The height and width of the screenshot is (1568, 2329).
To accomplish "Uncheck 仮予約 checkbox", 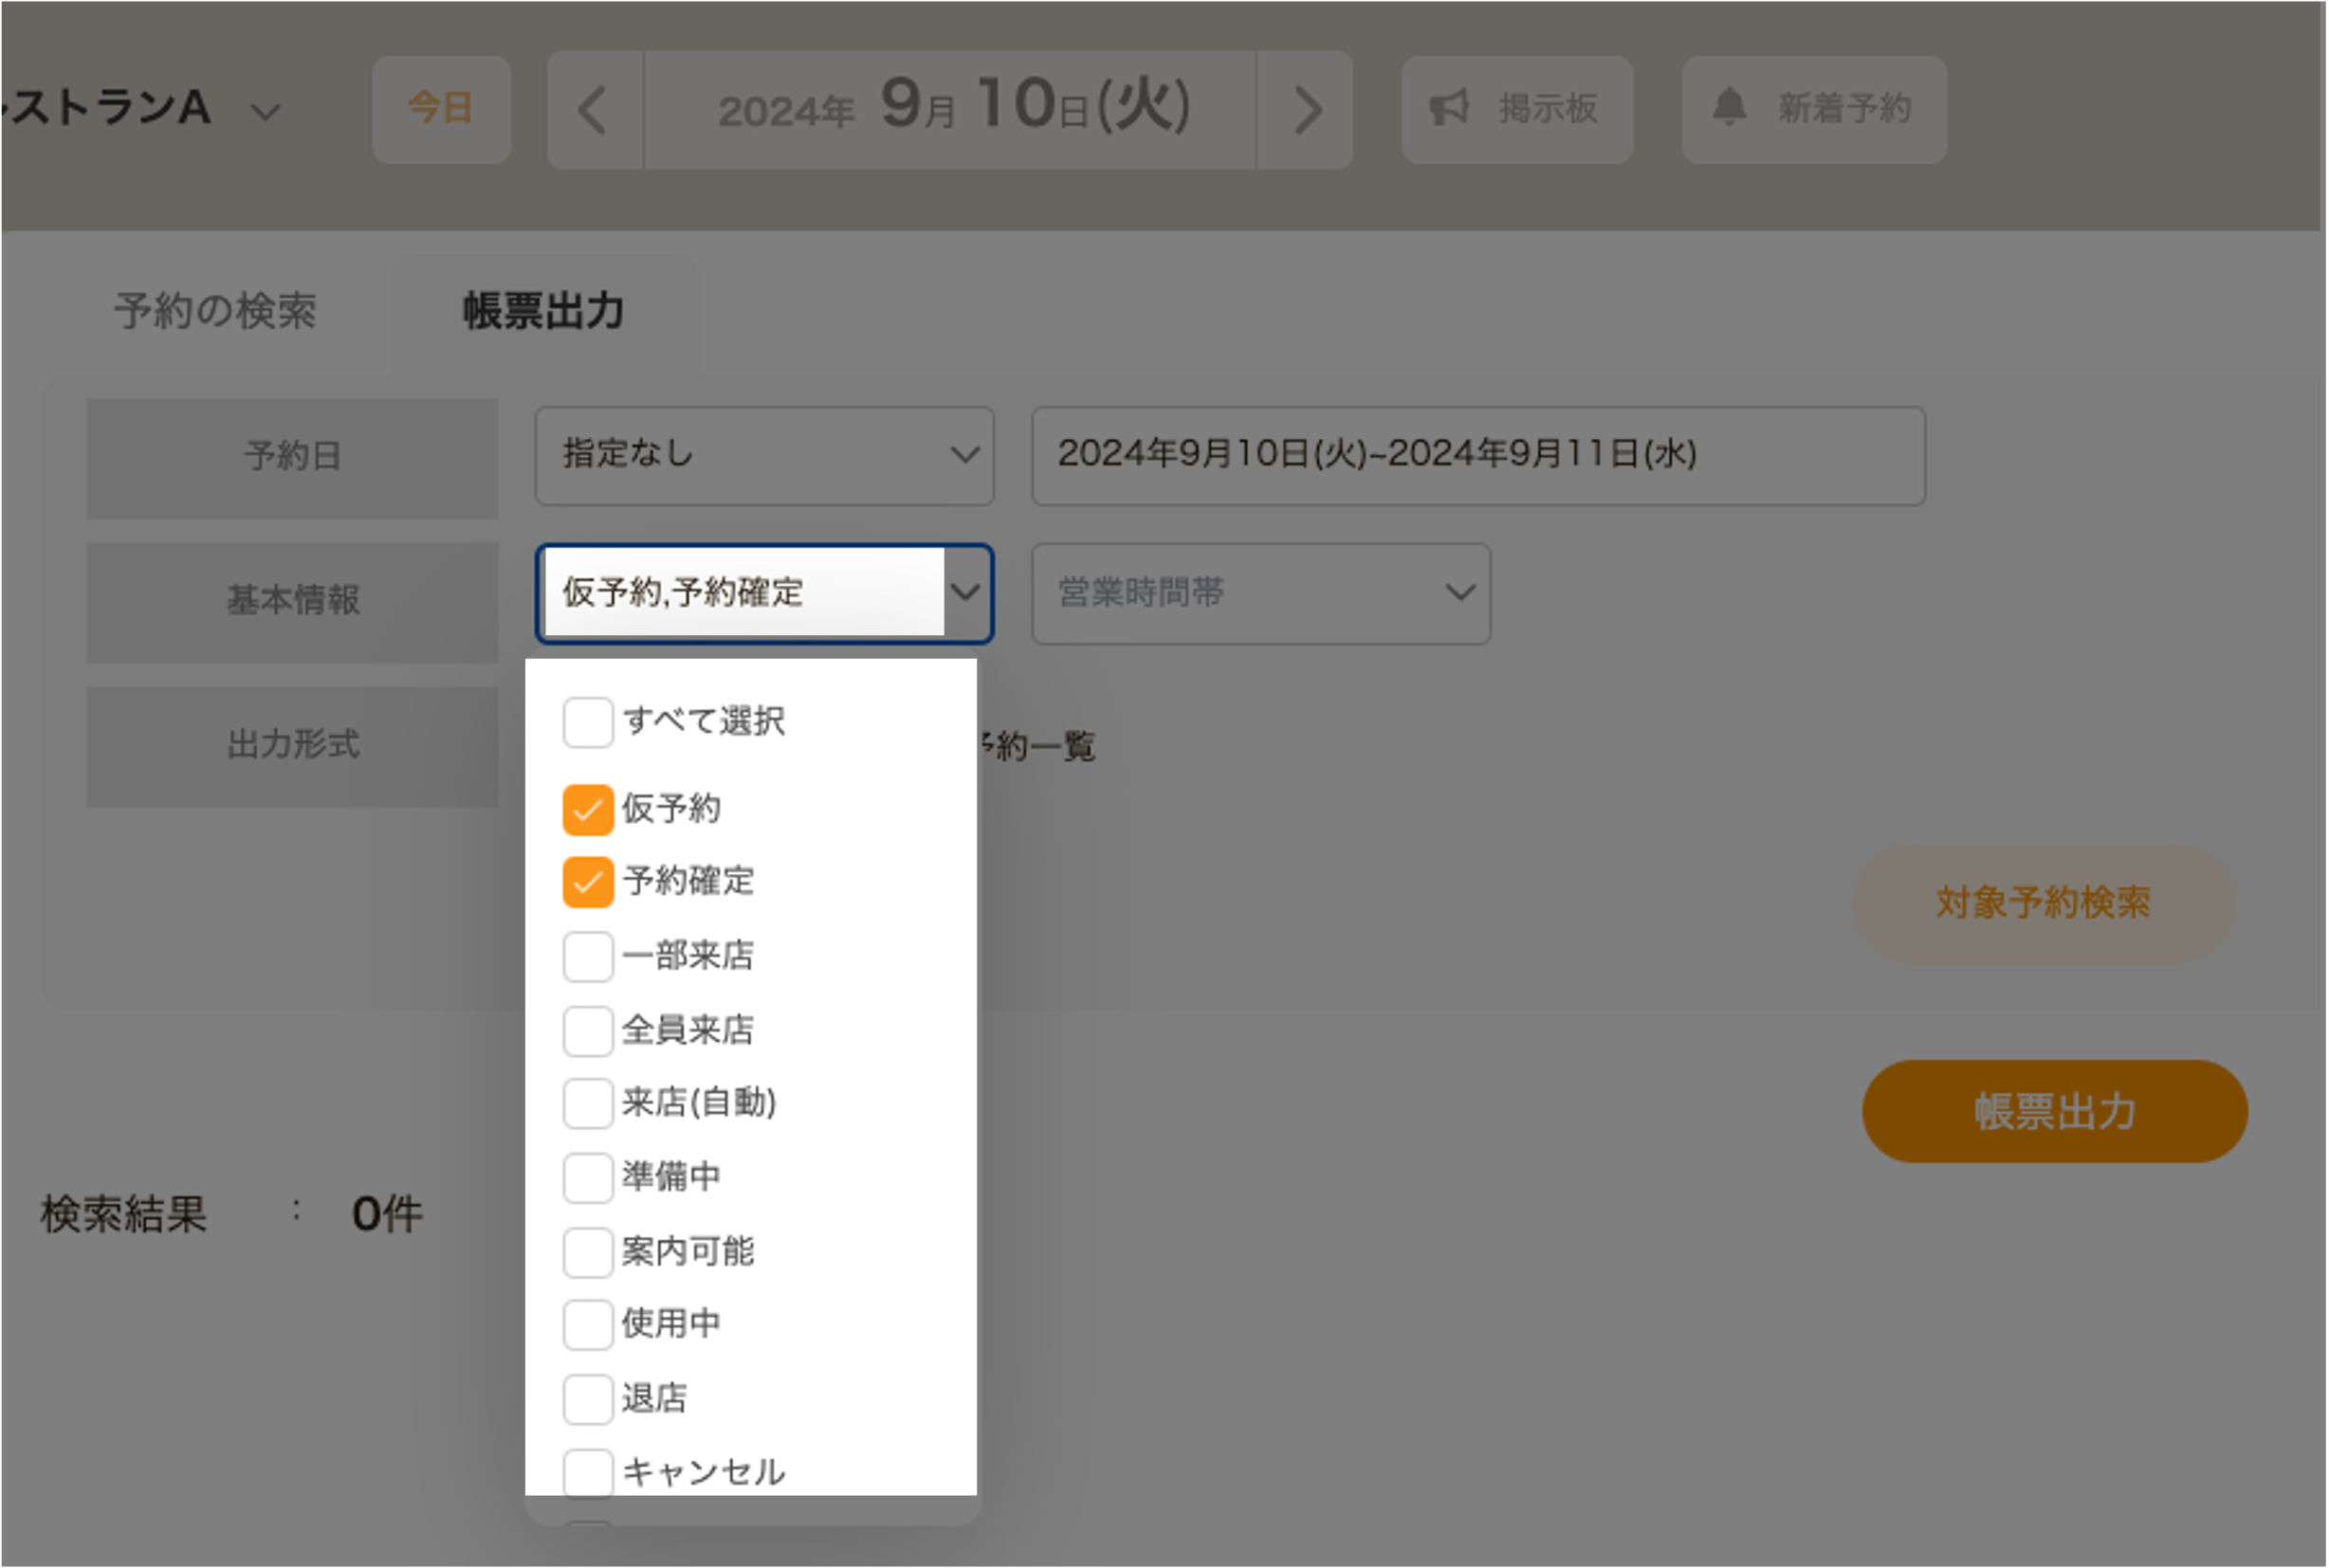I will (588, 810).
